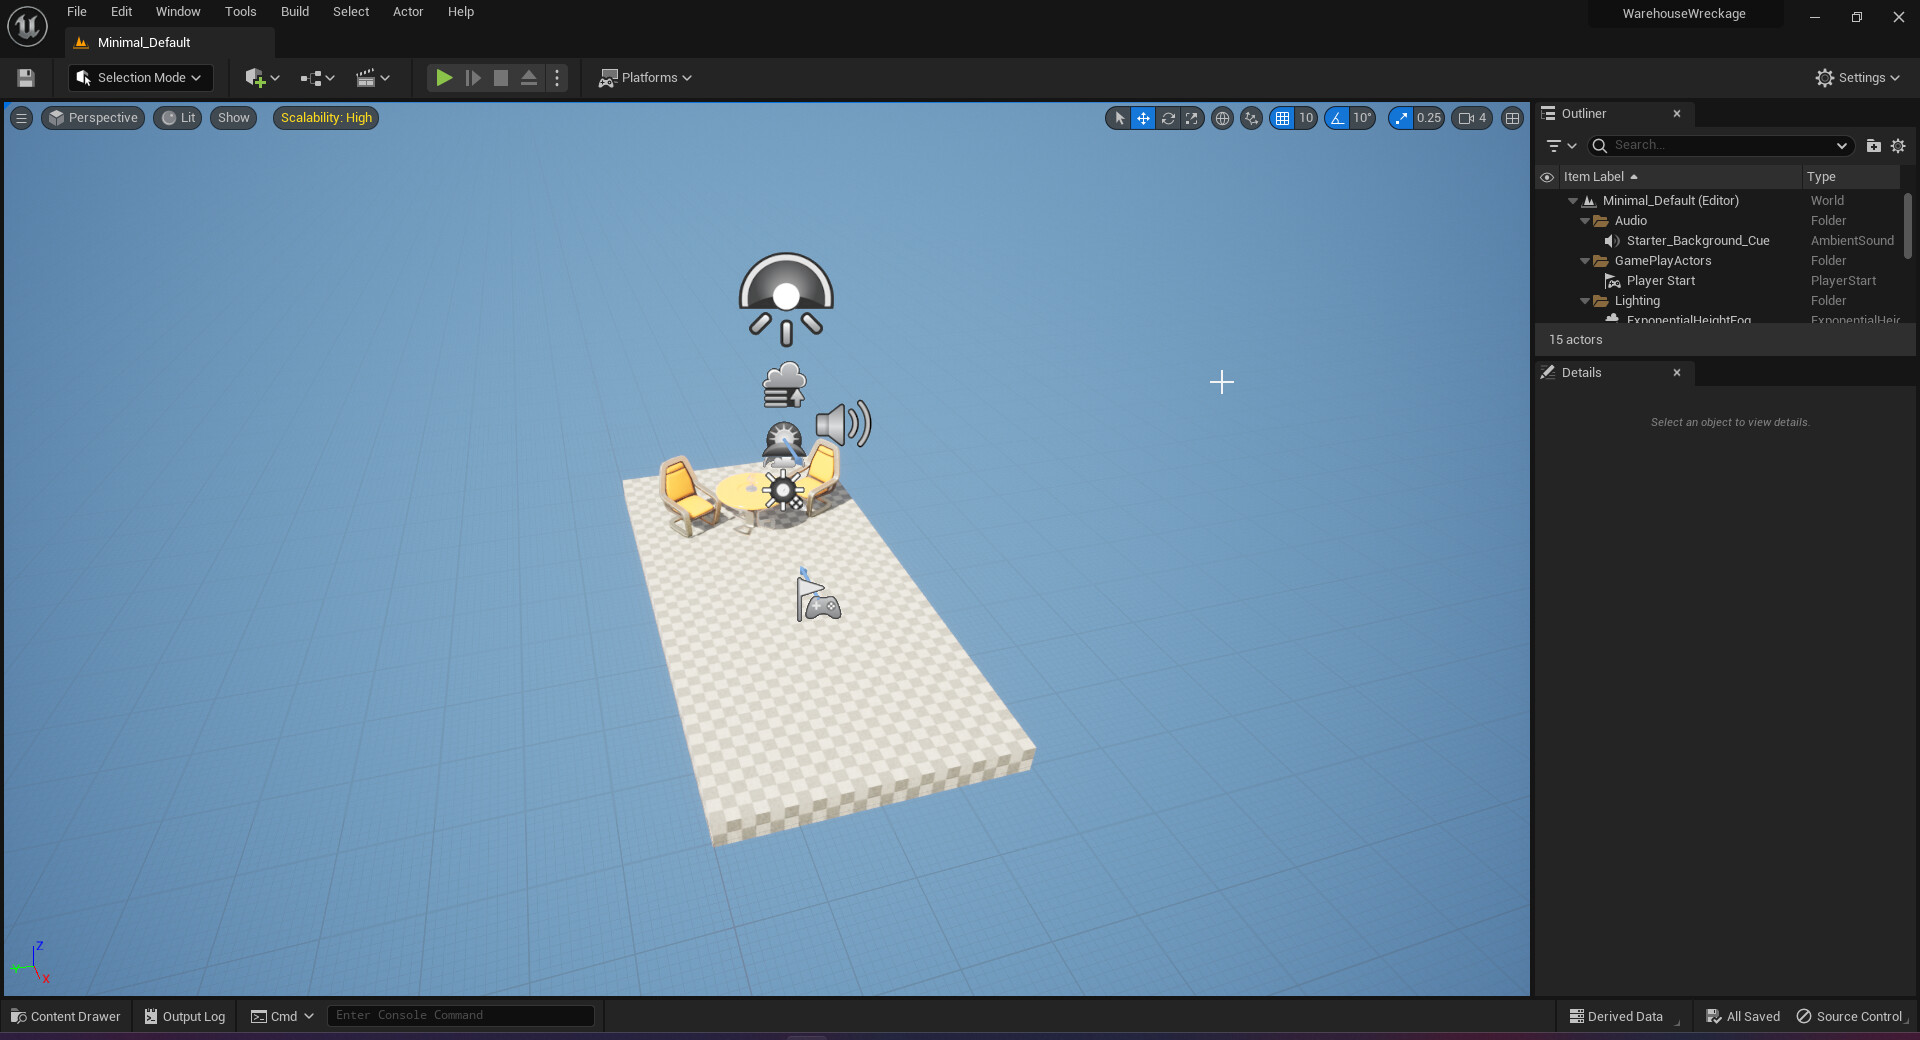
Task: Open the Selection Mode dropdown
Action: pyautogui.click(x=140, y=78)
